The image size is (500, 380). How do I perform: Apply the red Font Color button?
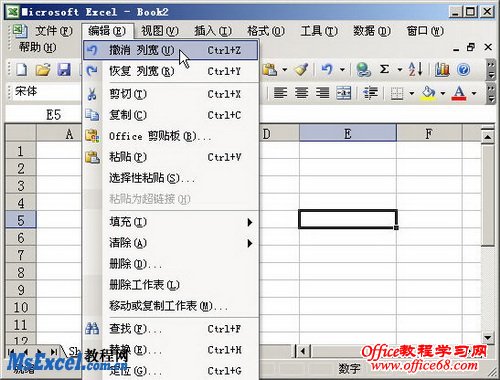[x=459, y=93]
